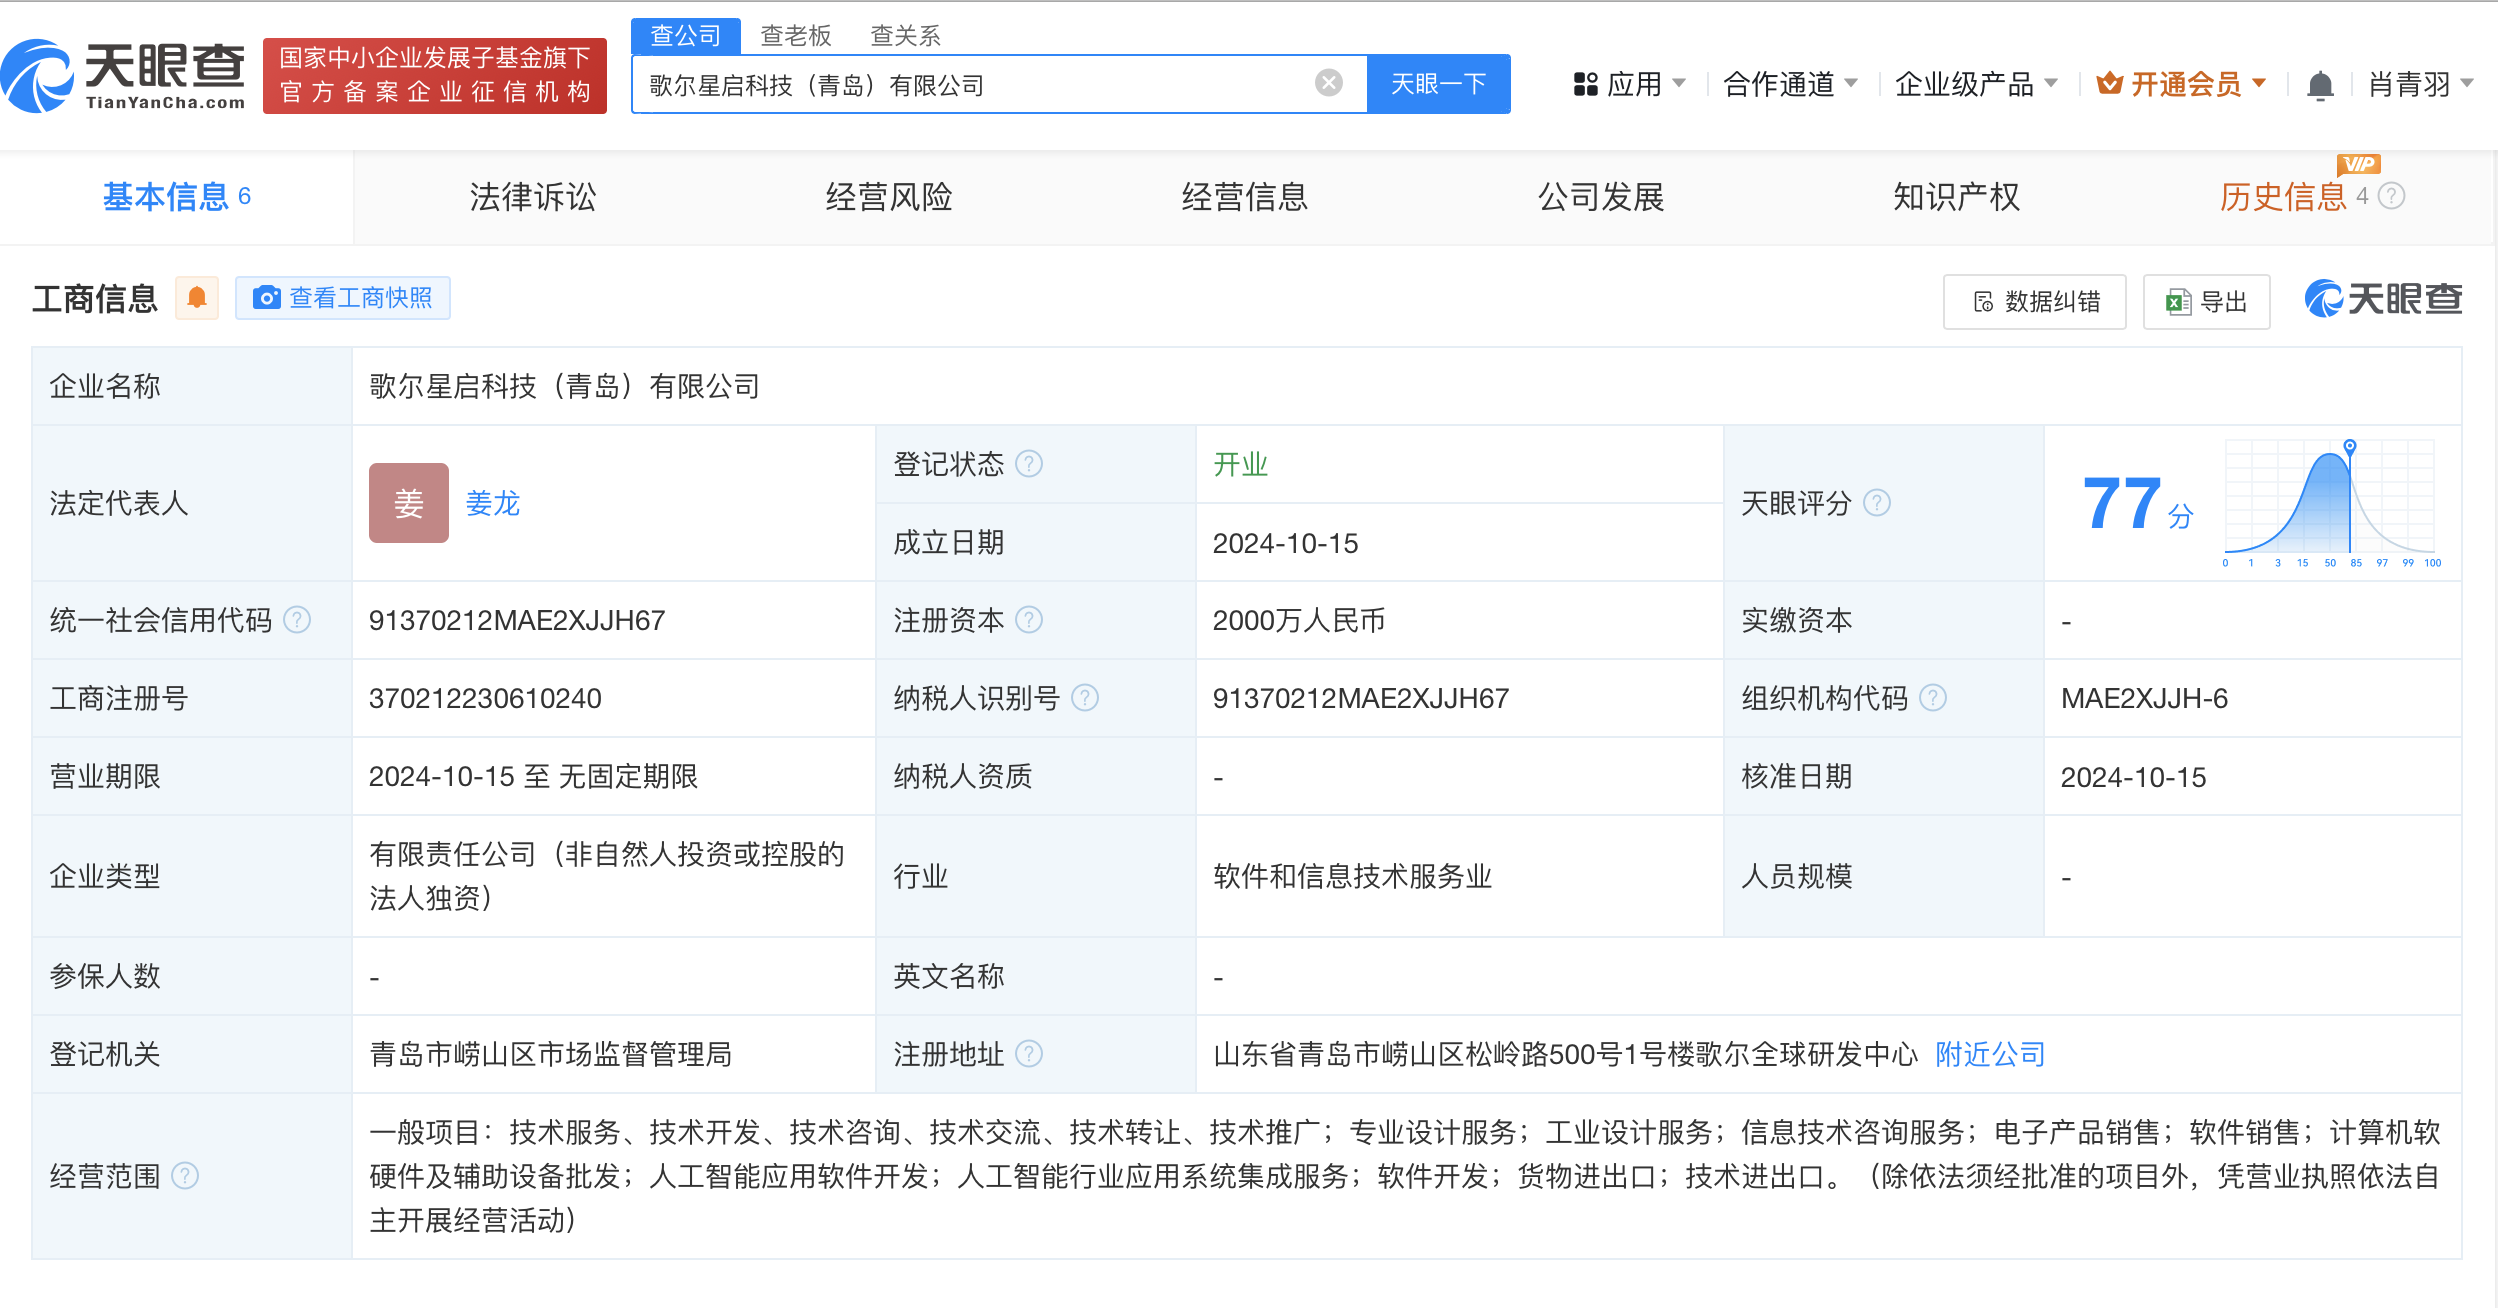This screenshot has height=1308, width=2498.
Task: Switch to the 法律诉讼 tab
Action: coord(532,197)
